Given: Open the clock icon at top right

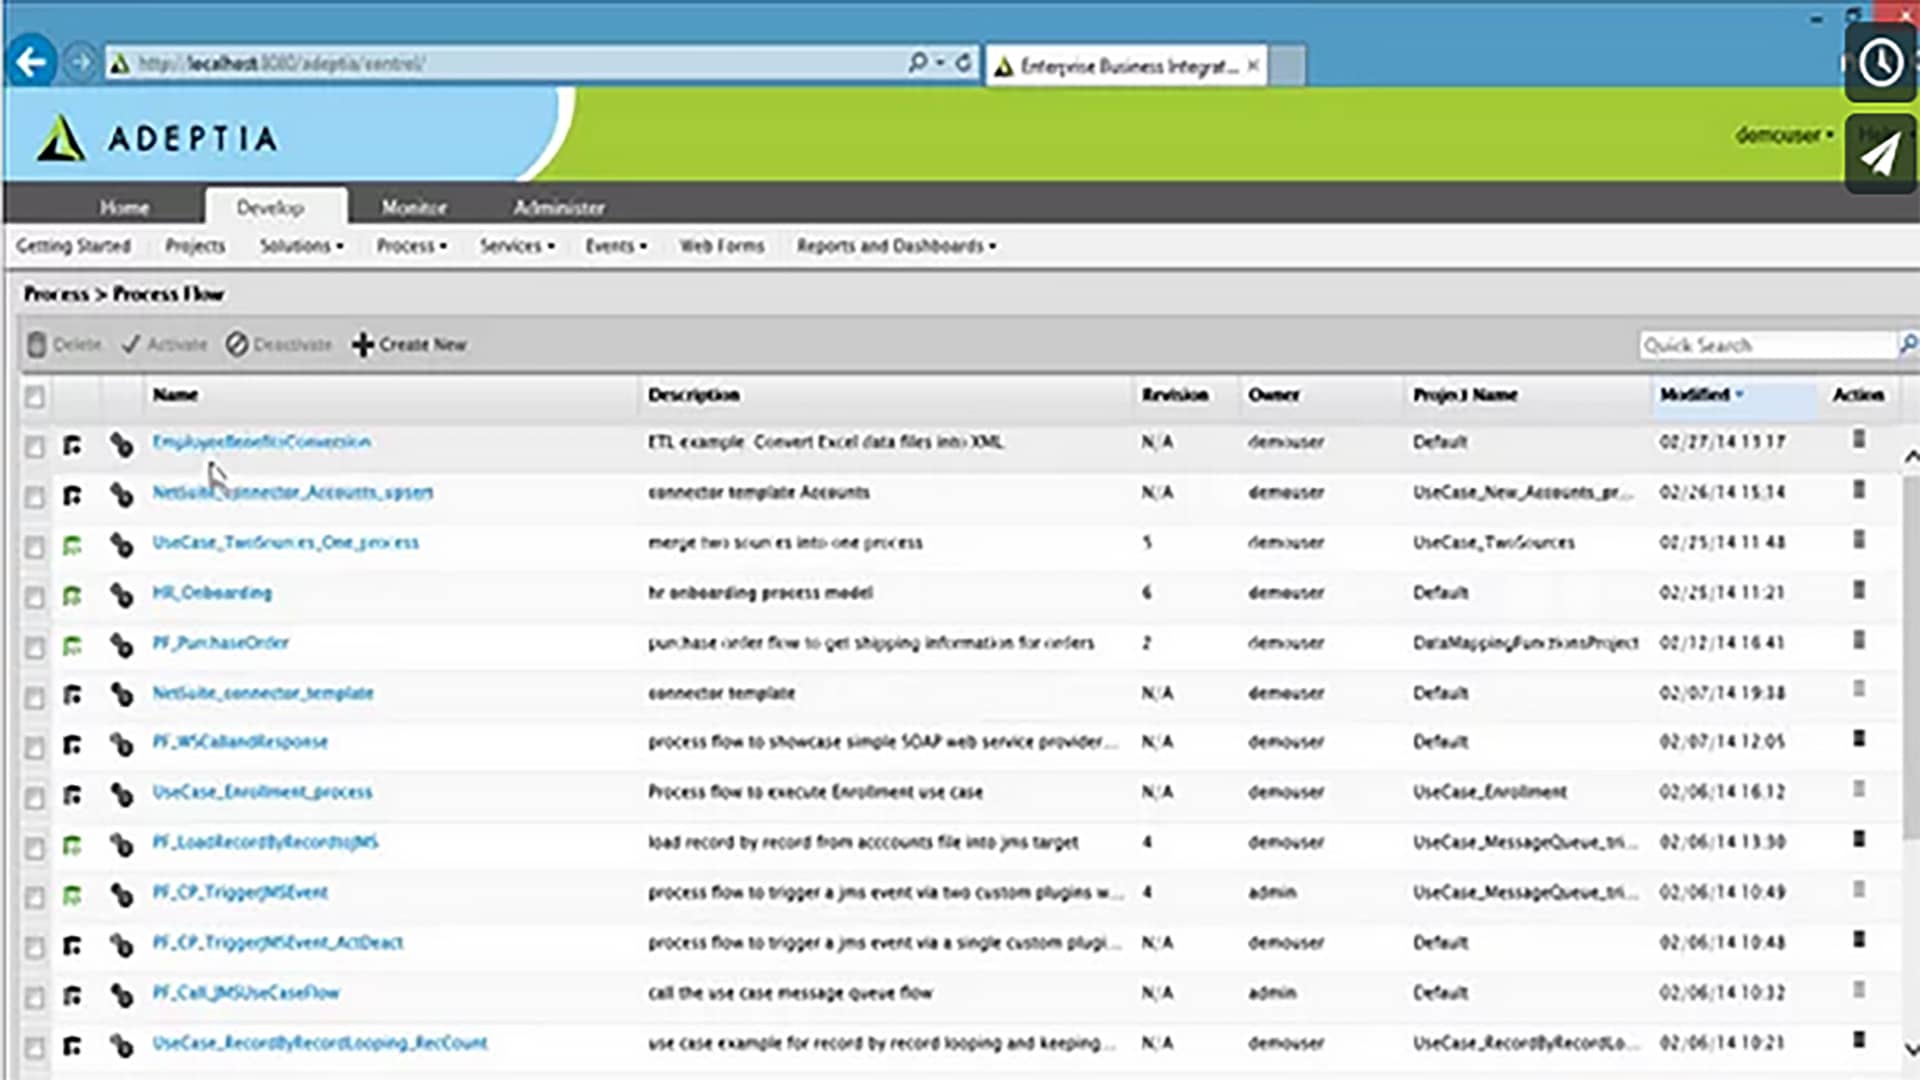Looking at the screenshot, I should [1880, 63].
